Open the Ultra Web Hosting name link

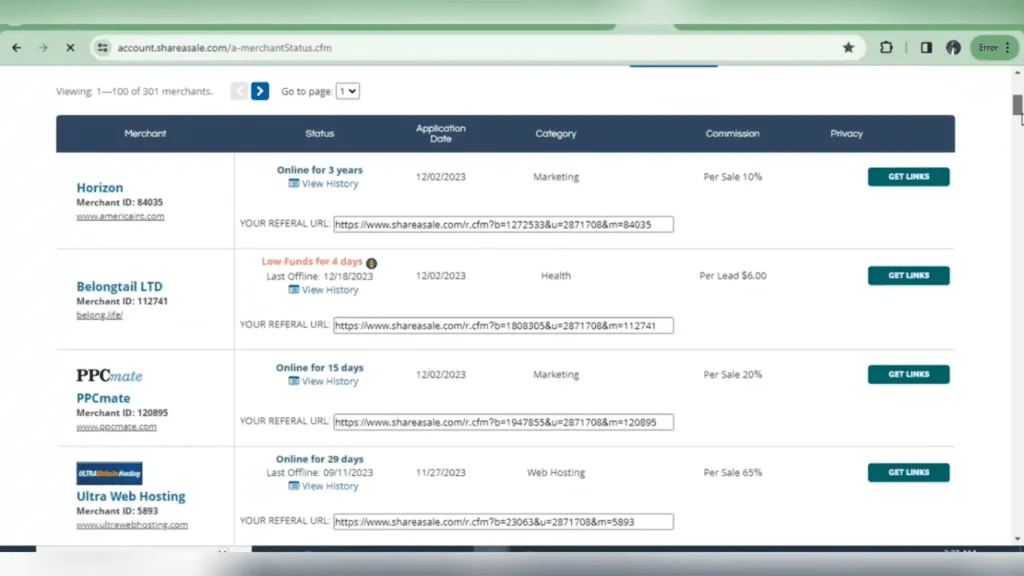click(x=131, y=496)
